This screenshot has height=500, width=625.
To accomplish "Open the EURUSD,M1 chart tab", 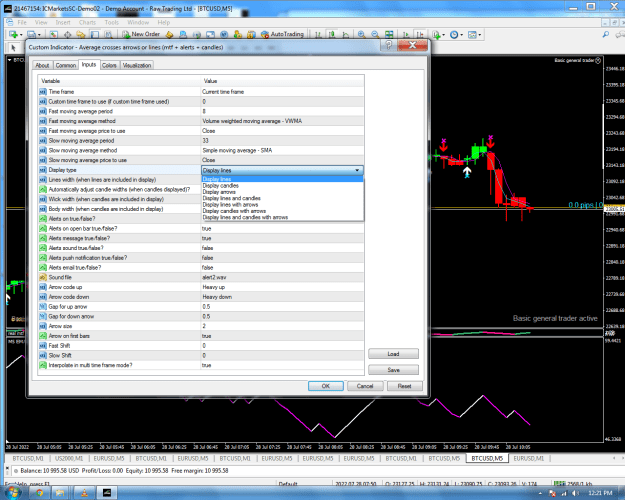I will pyautogui.click(x=529, y=459).
